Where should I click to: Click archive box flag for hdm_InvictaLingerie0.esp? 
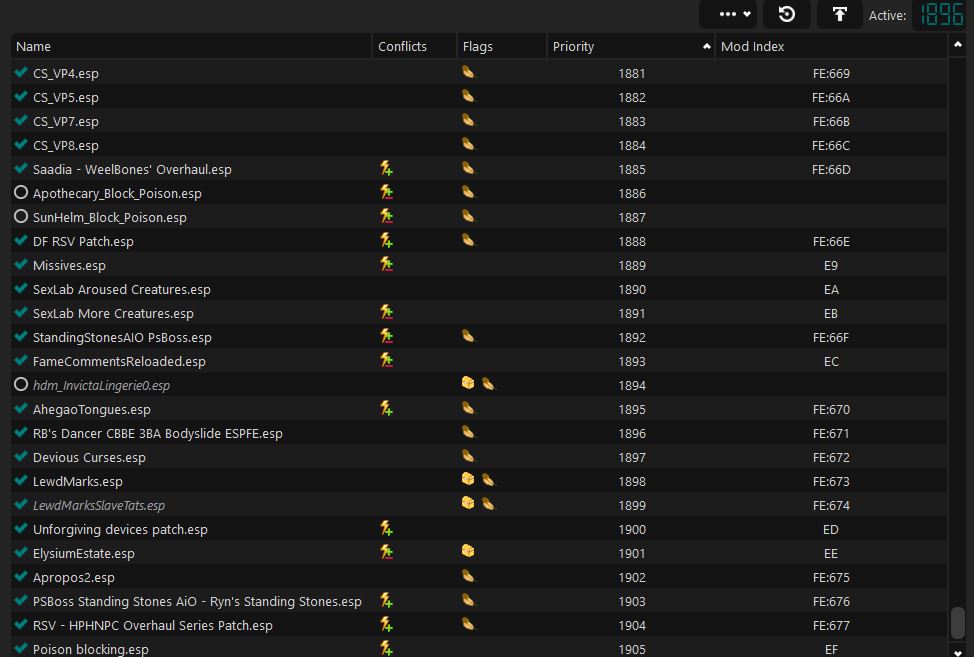(x=468, y=383)
